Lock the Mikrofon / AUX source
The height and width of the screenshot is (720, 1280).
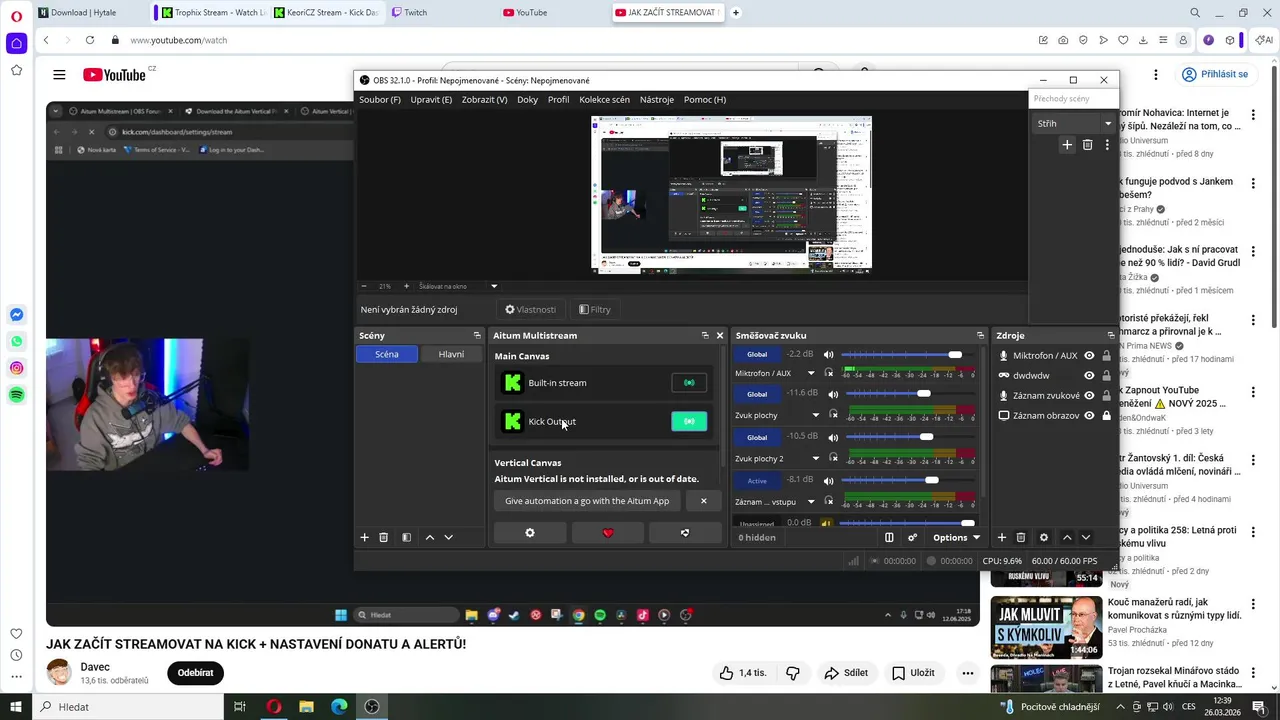[x=1106, y=356]
